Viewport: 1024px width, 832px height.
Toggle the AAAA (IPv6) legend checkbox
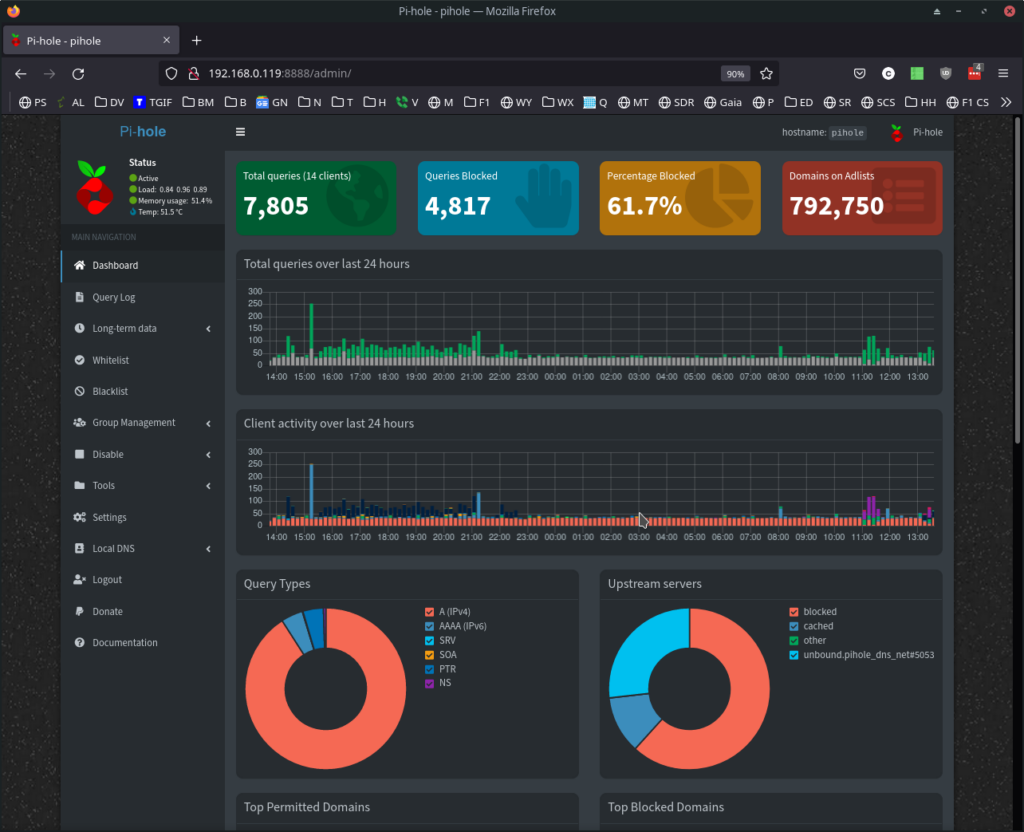pyautogui.click(x=429, y=626)
